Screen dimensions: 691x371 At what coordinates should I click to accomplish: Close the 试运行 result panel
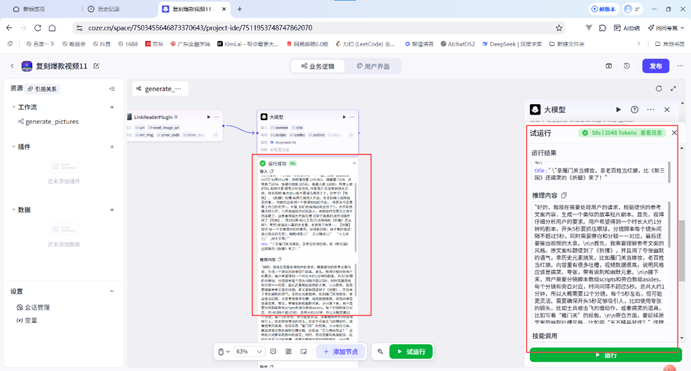[x=674, y=133]
